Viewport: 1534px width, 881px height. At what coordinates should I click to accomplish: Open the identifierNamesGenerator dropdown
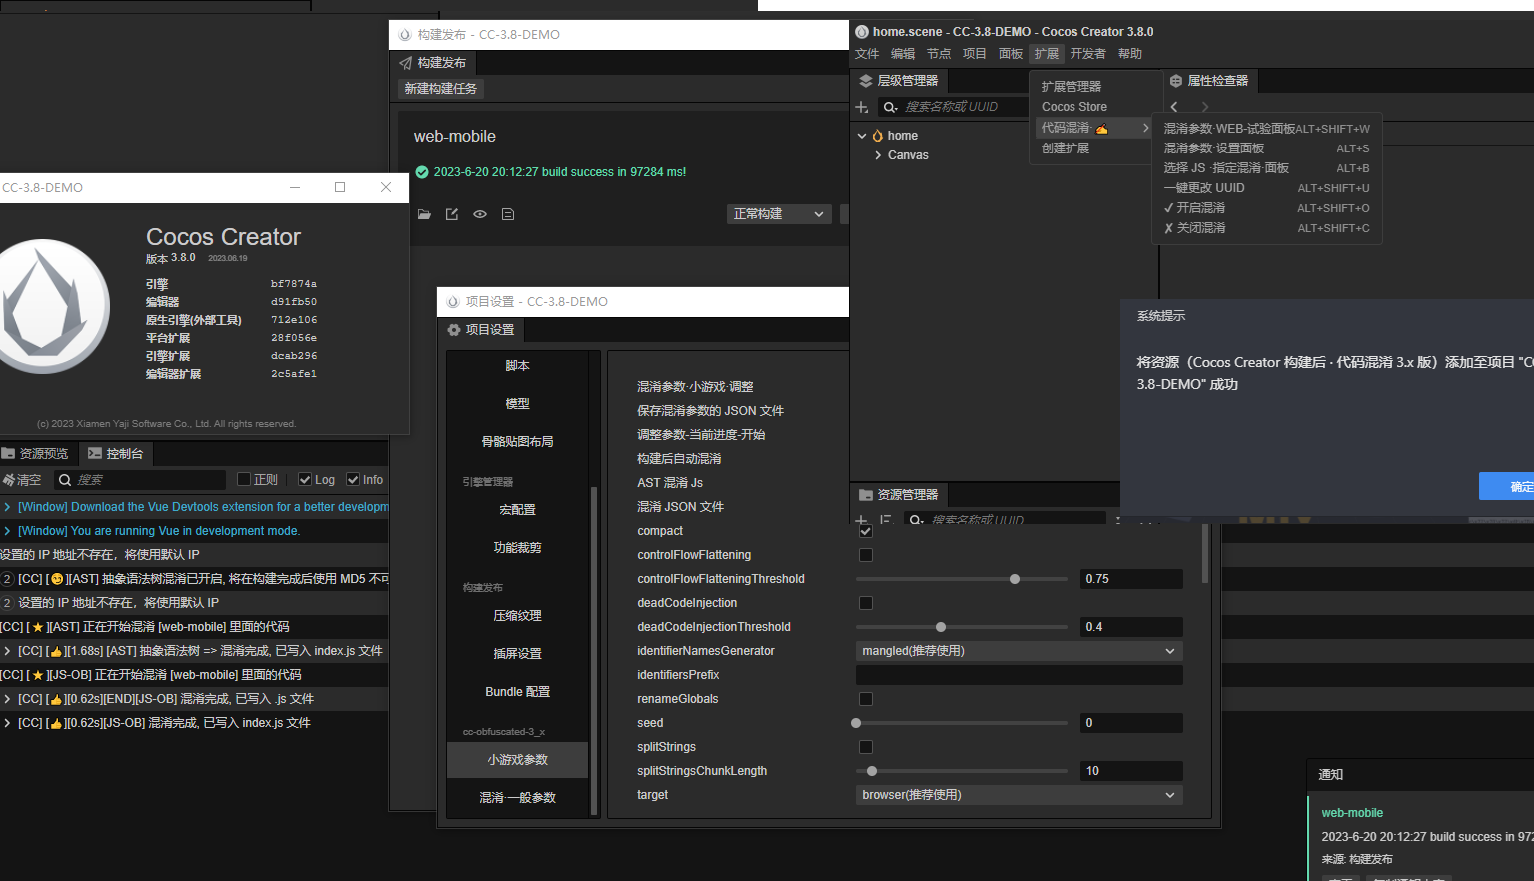click(1019, 651)
